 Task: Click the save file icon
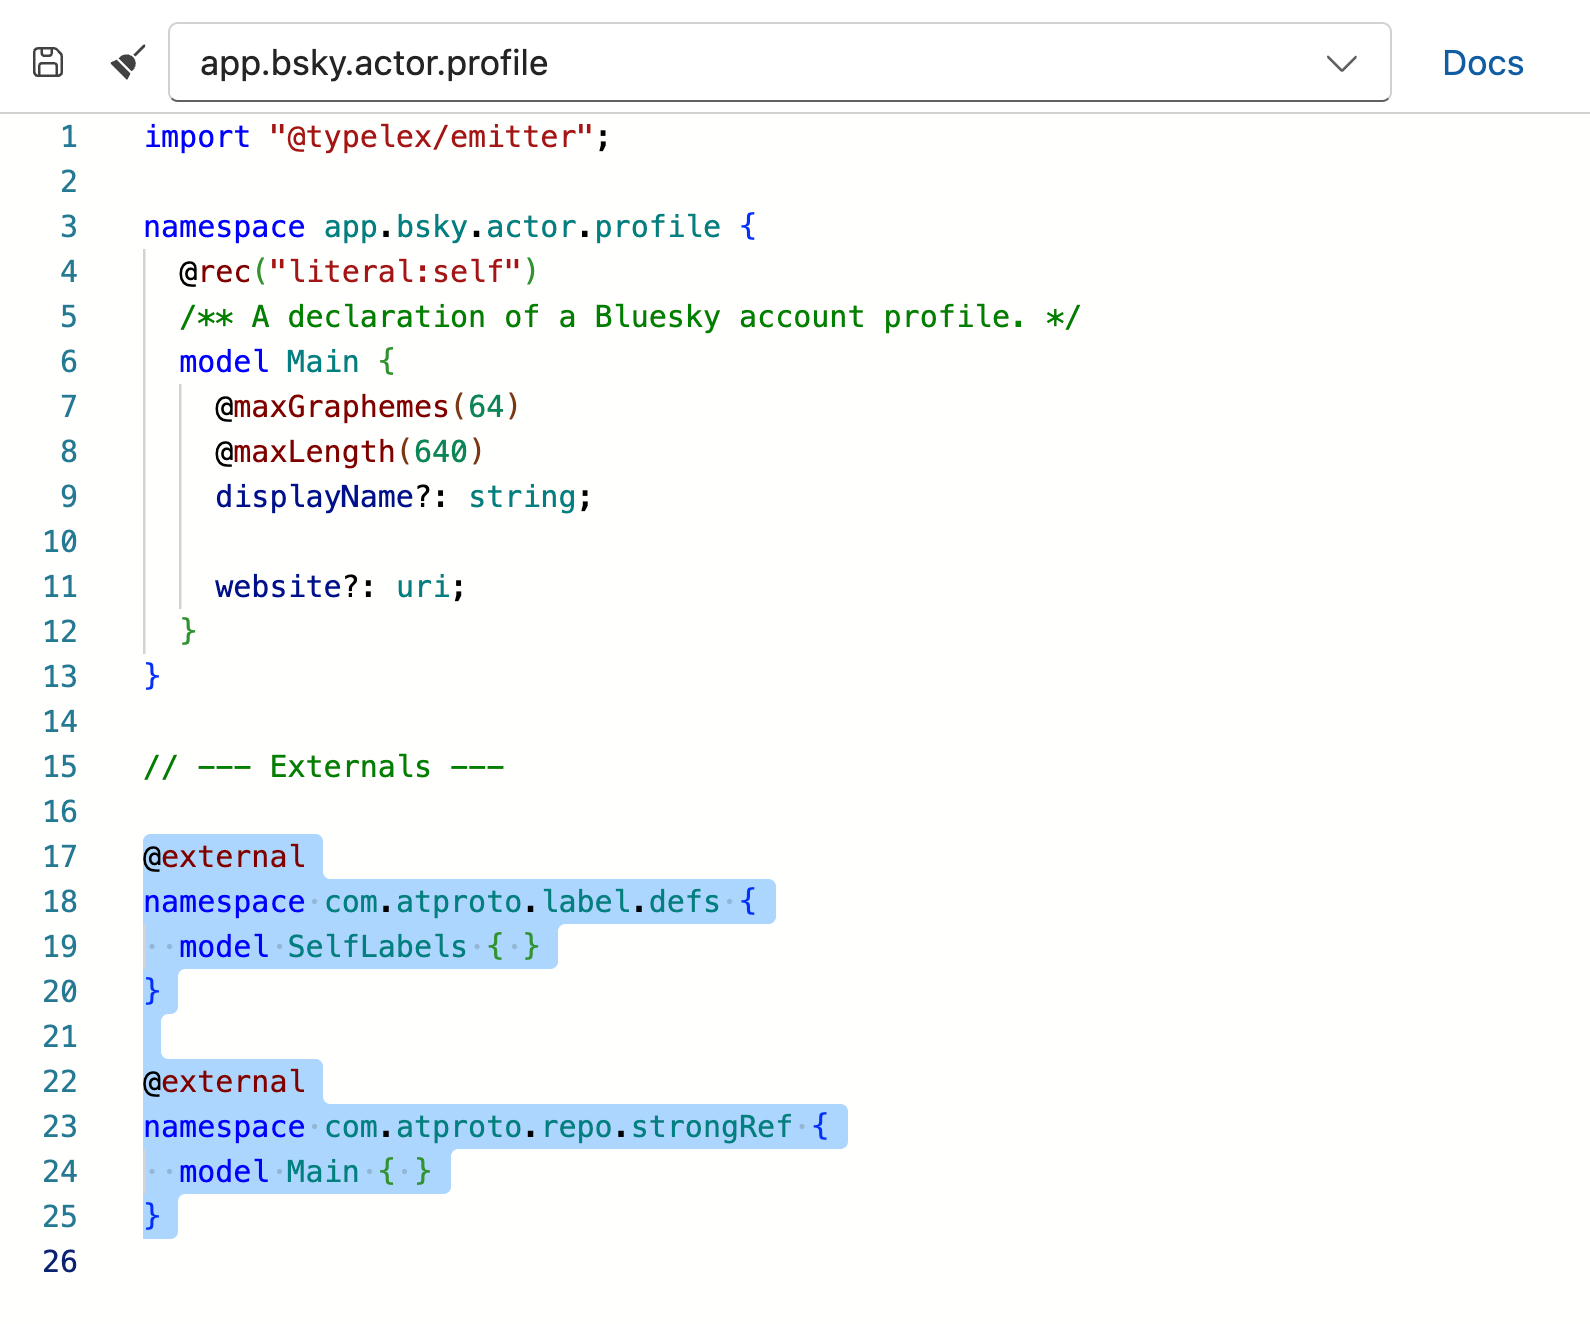(x=48, y=62)
